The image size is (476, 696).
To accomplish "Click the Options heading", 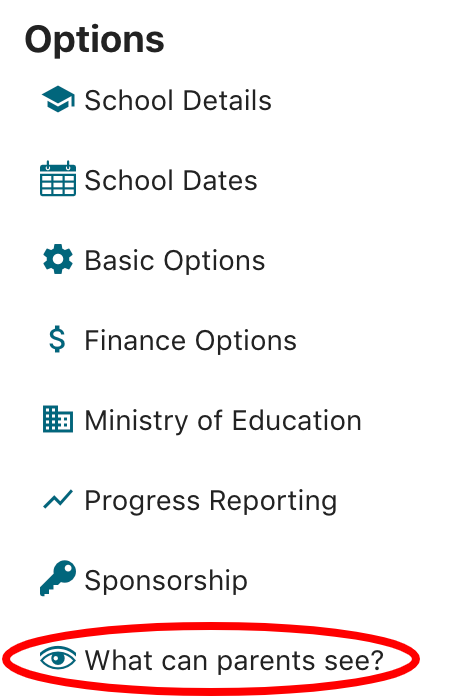I will coord(95,41).
